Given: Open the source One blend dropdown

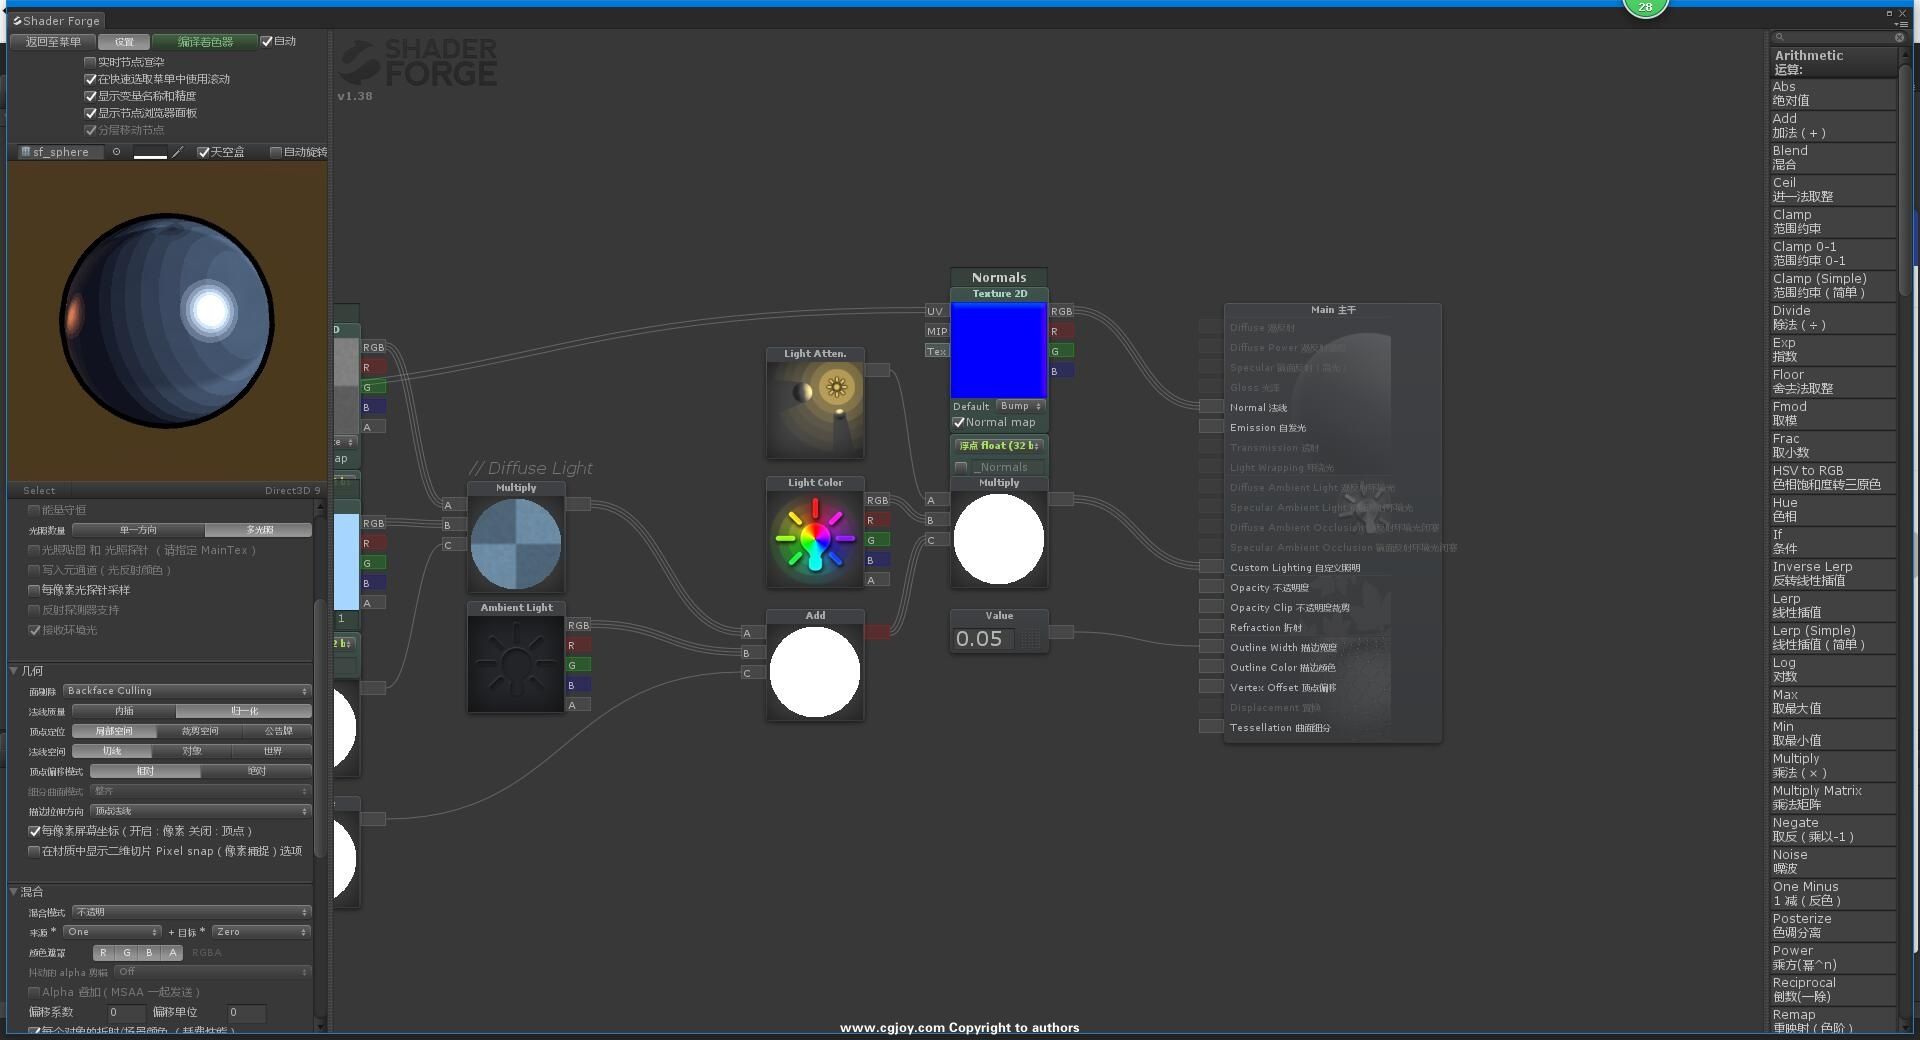Looking at the screenshot, I should (111, 932).
